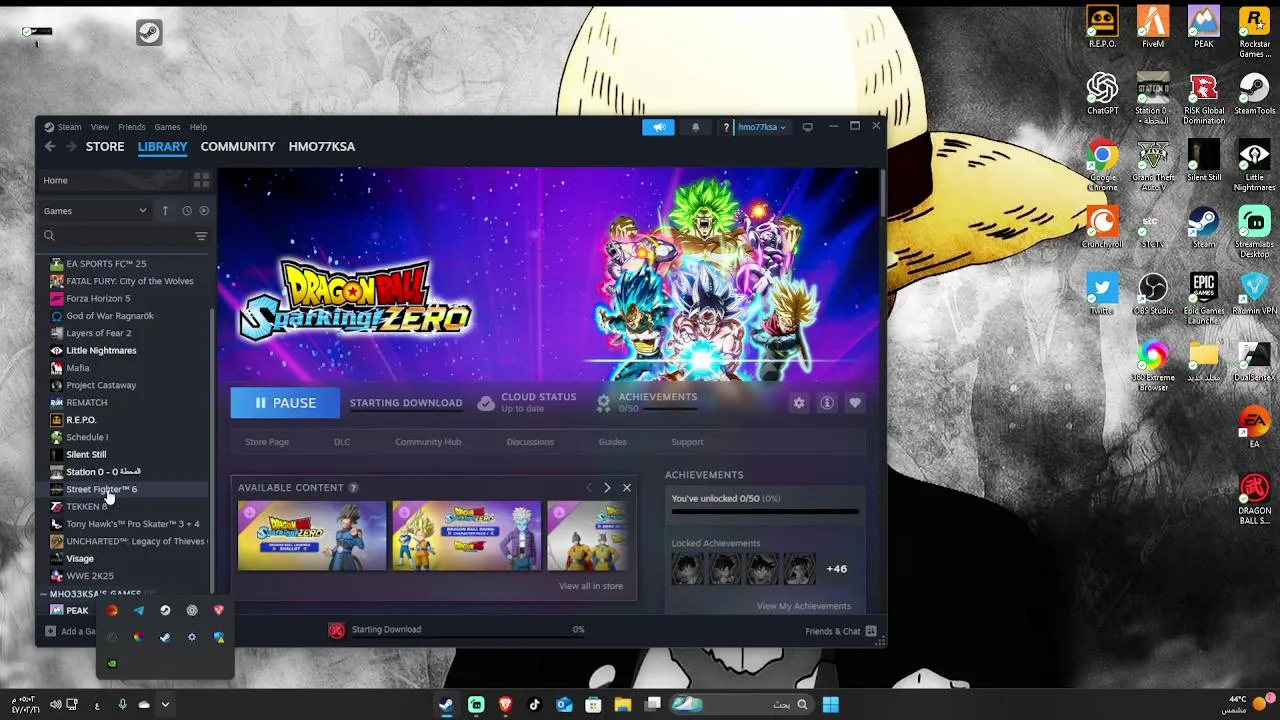
Task: Open the Guides link
Action: (x=612, y=442)
